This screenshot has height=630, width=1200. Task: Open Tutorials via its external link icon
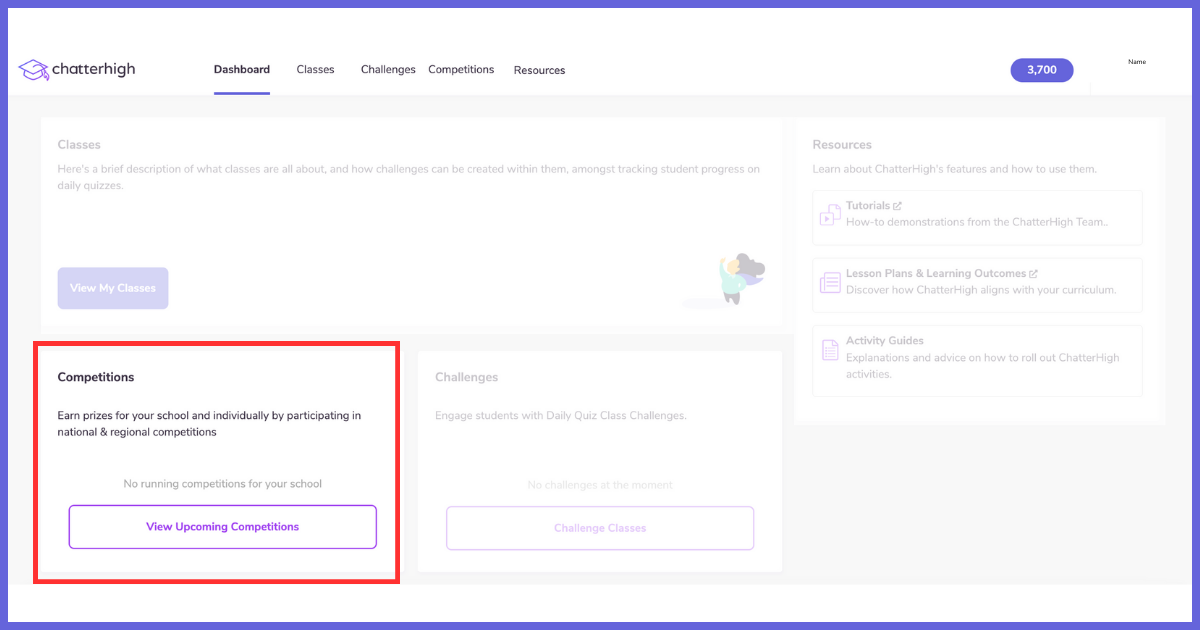[x=897, y=205]
